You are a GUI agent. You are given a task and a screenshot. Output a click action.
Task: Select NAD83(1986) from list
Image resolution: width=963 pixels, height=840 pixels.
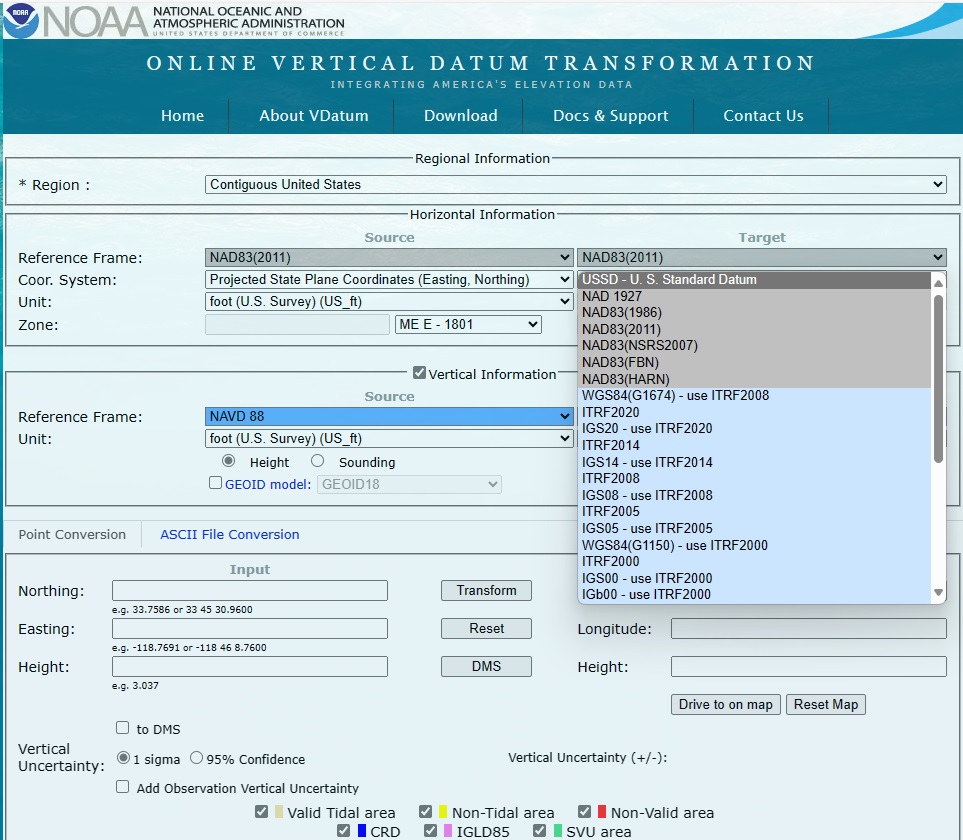point(754,313)
